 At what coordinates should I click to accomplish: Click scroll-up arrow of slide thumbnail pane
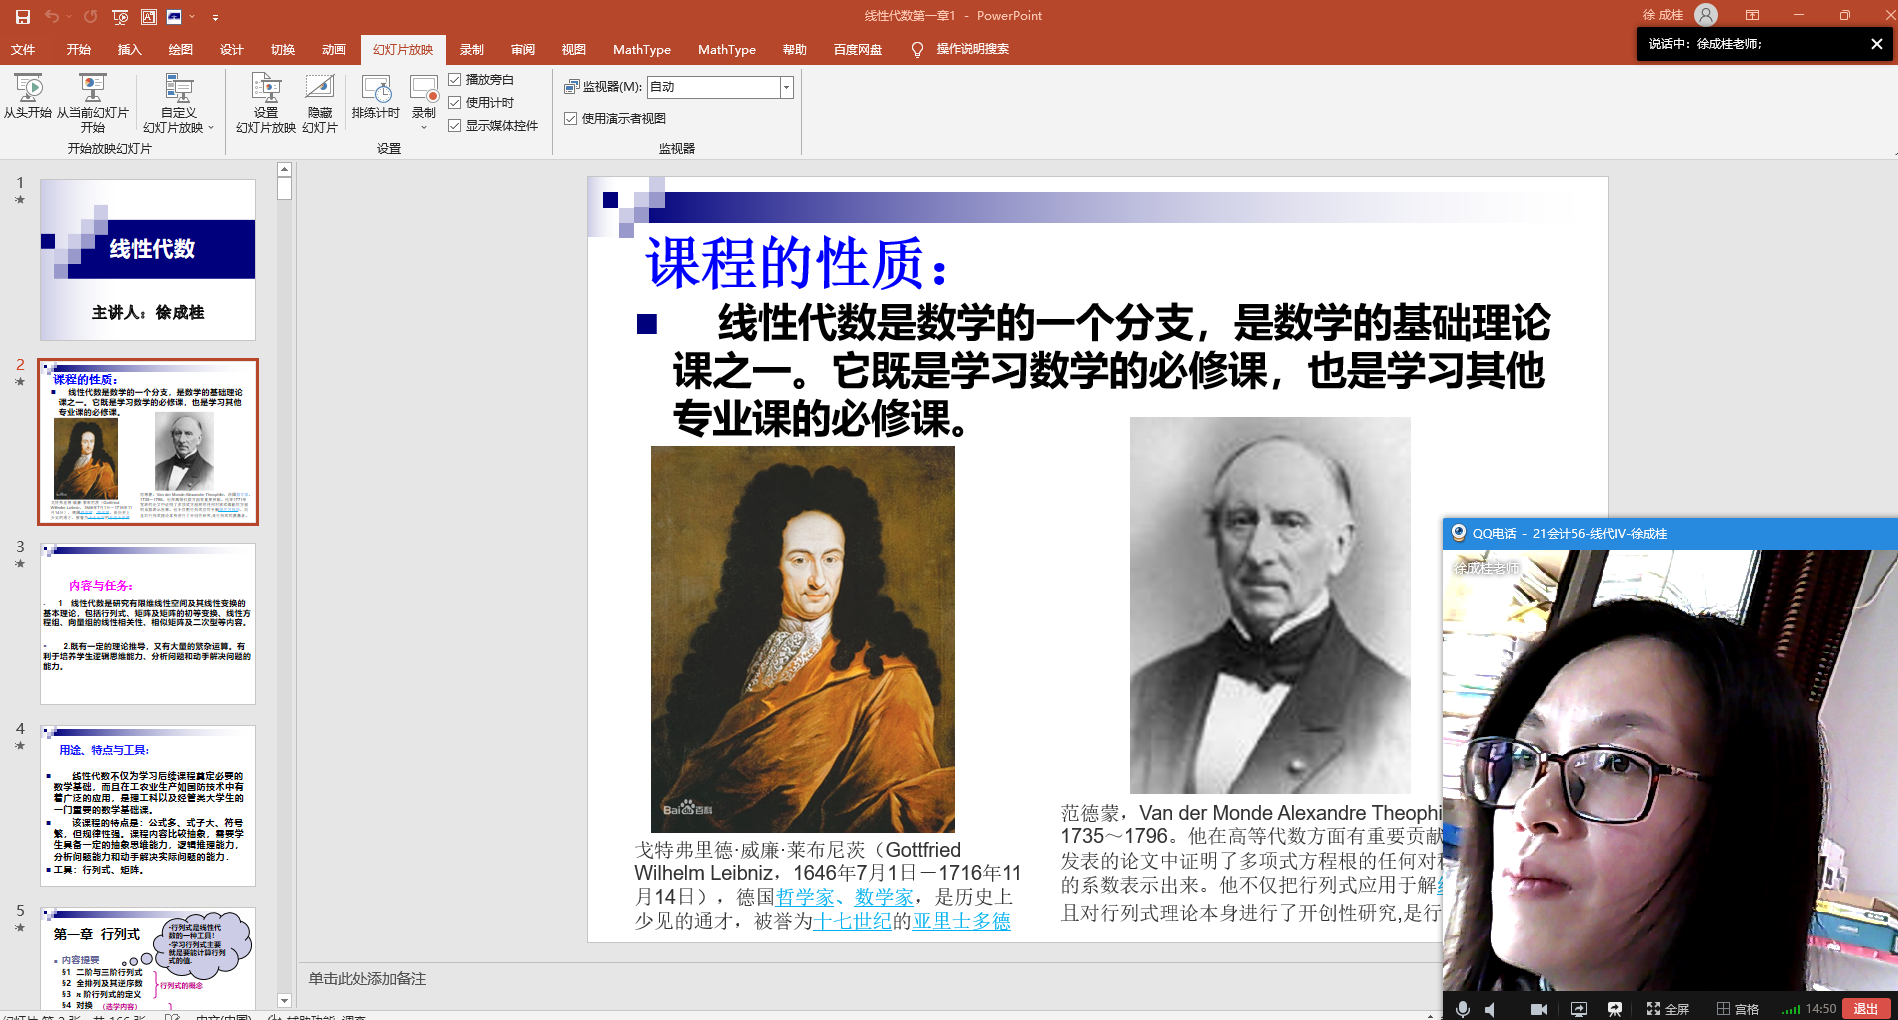pyautogui.click(x=284, y=170)
